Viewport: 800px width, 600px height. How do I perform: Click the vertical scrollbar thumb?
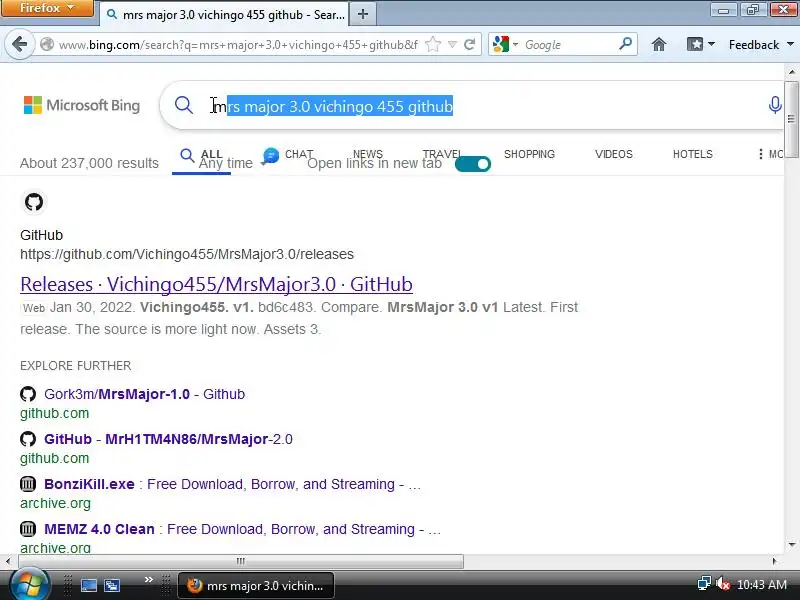[792, 119]
